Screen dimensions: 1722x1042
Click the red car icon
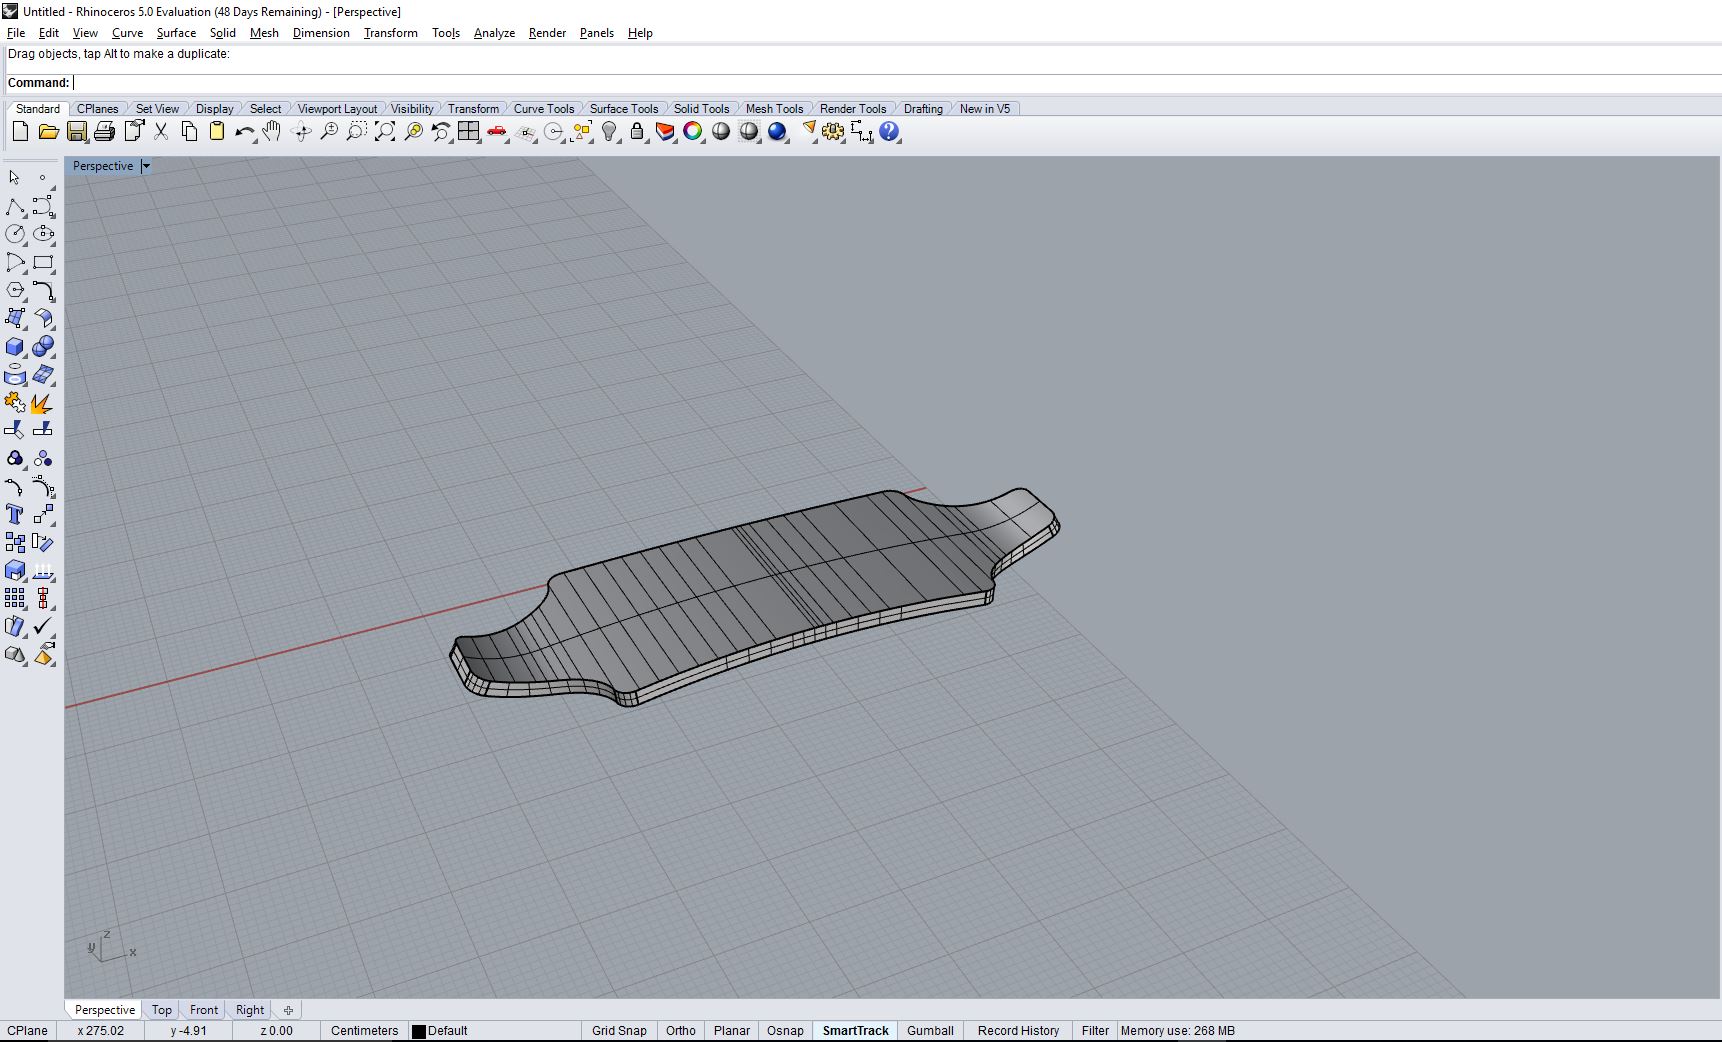pos(497,131)
